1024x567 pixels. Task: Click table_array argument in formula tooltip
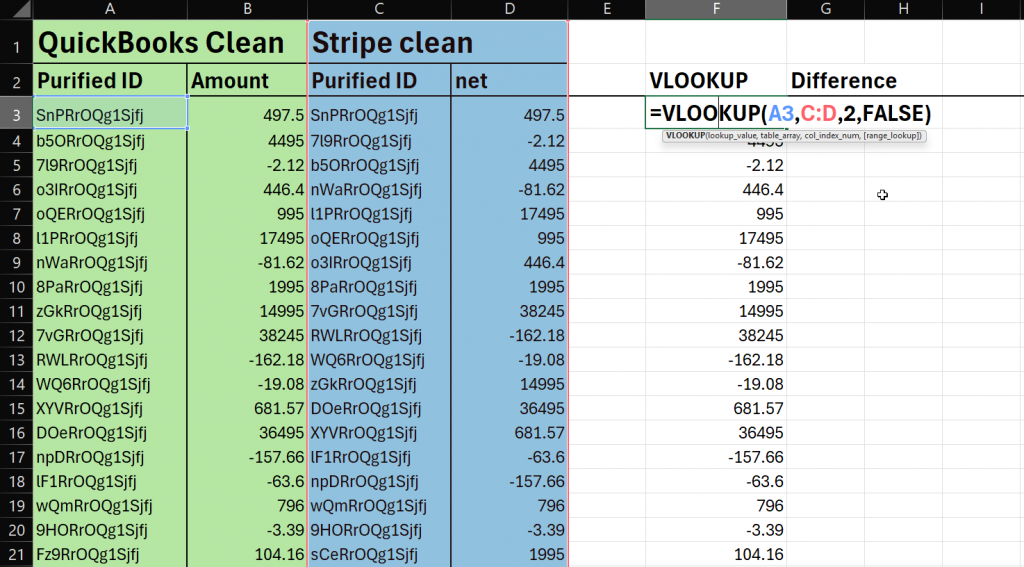click(x=782, y=135)
